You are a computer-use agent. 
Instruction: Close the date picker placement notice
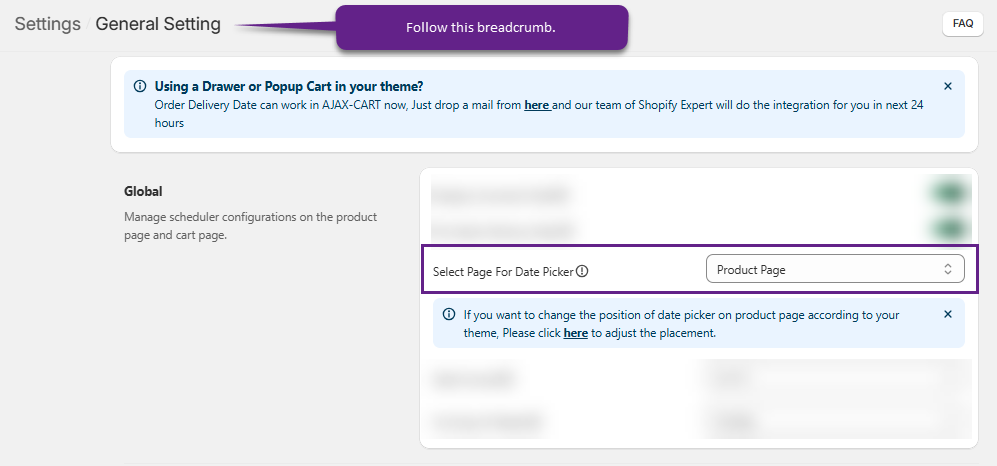click(948, 314)
